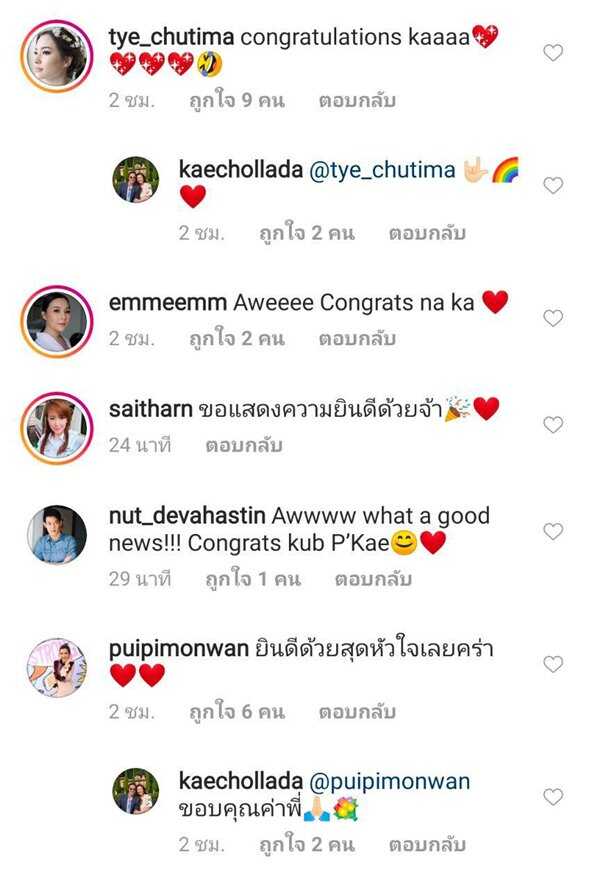Reply to nut_devahastin's comment
Screen dimensions: 600x888
pos(373,579)
